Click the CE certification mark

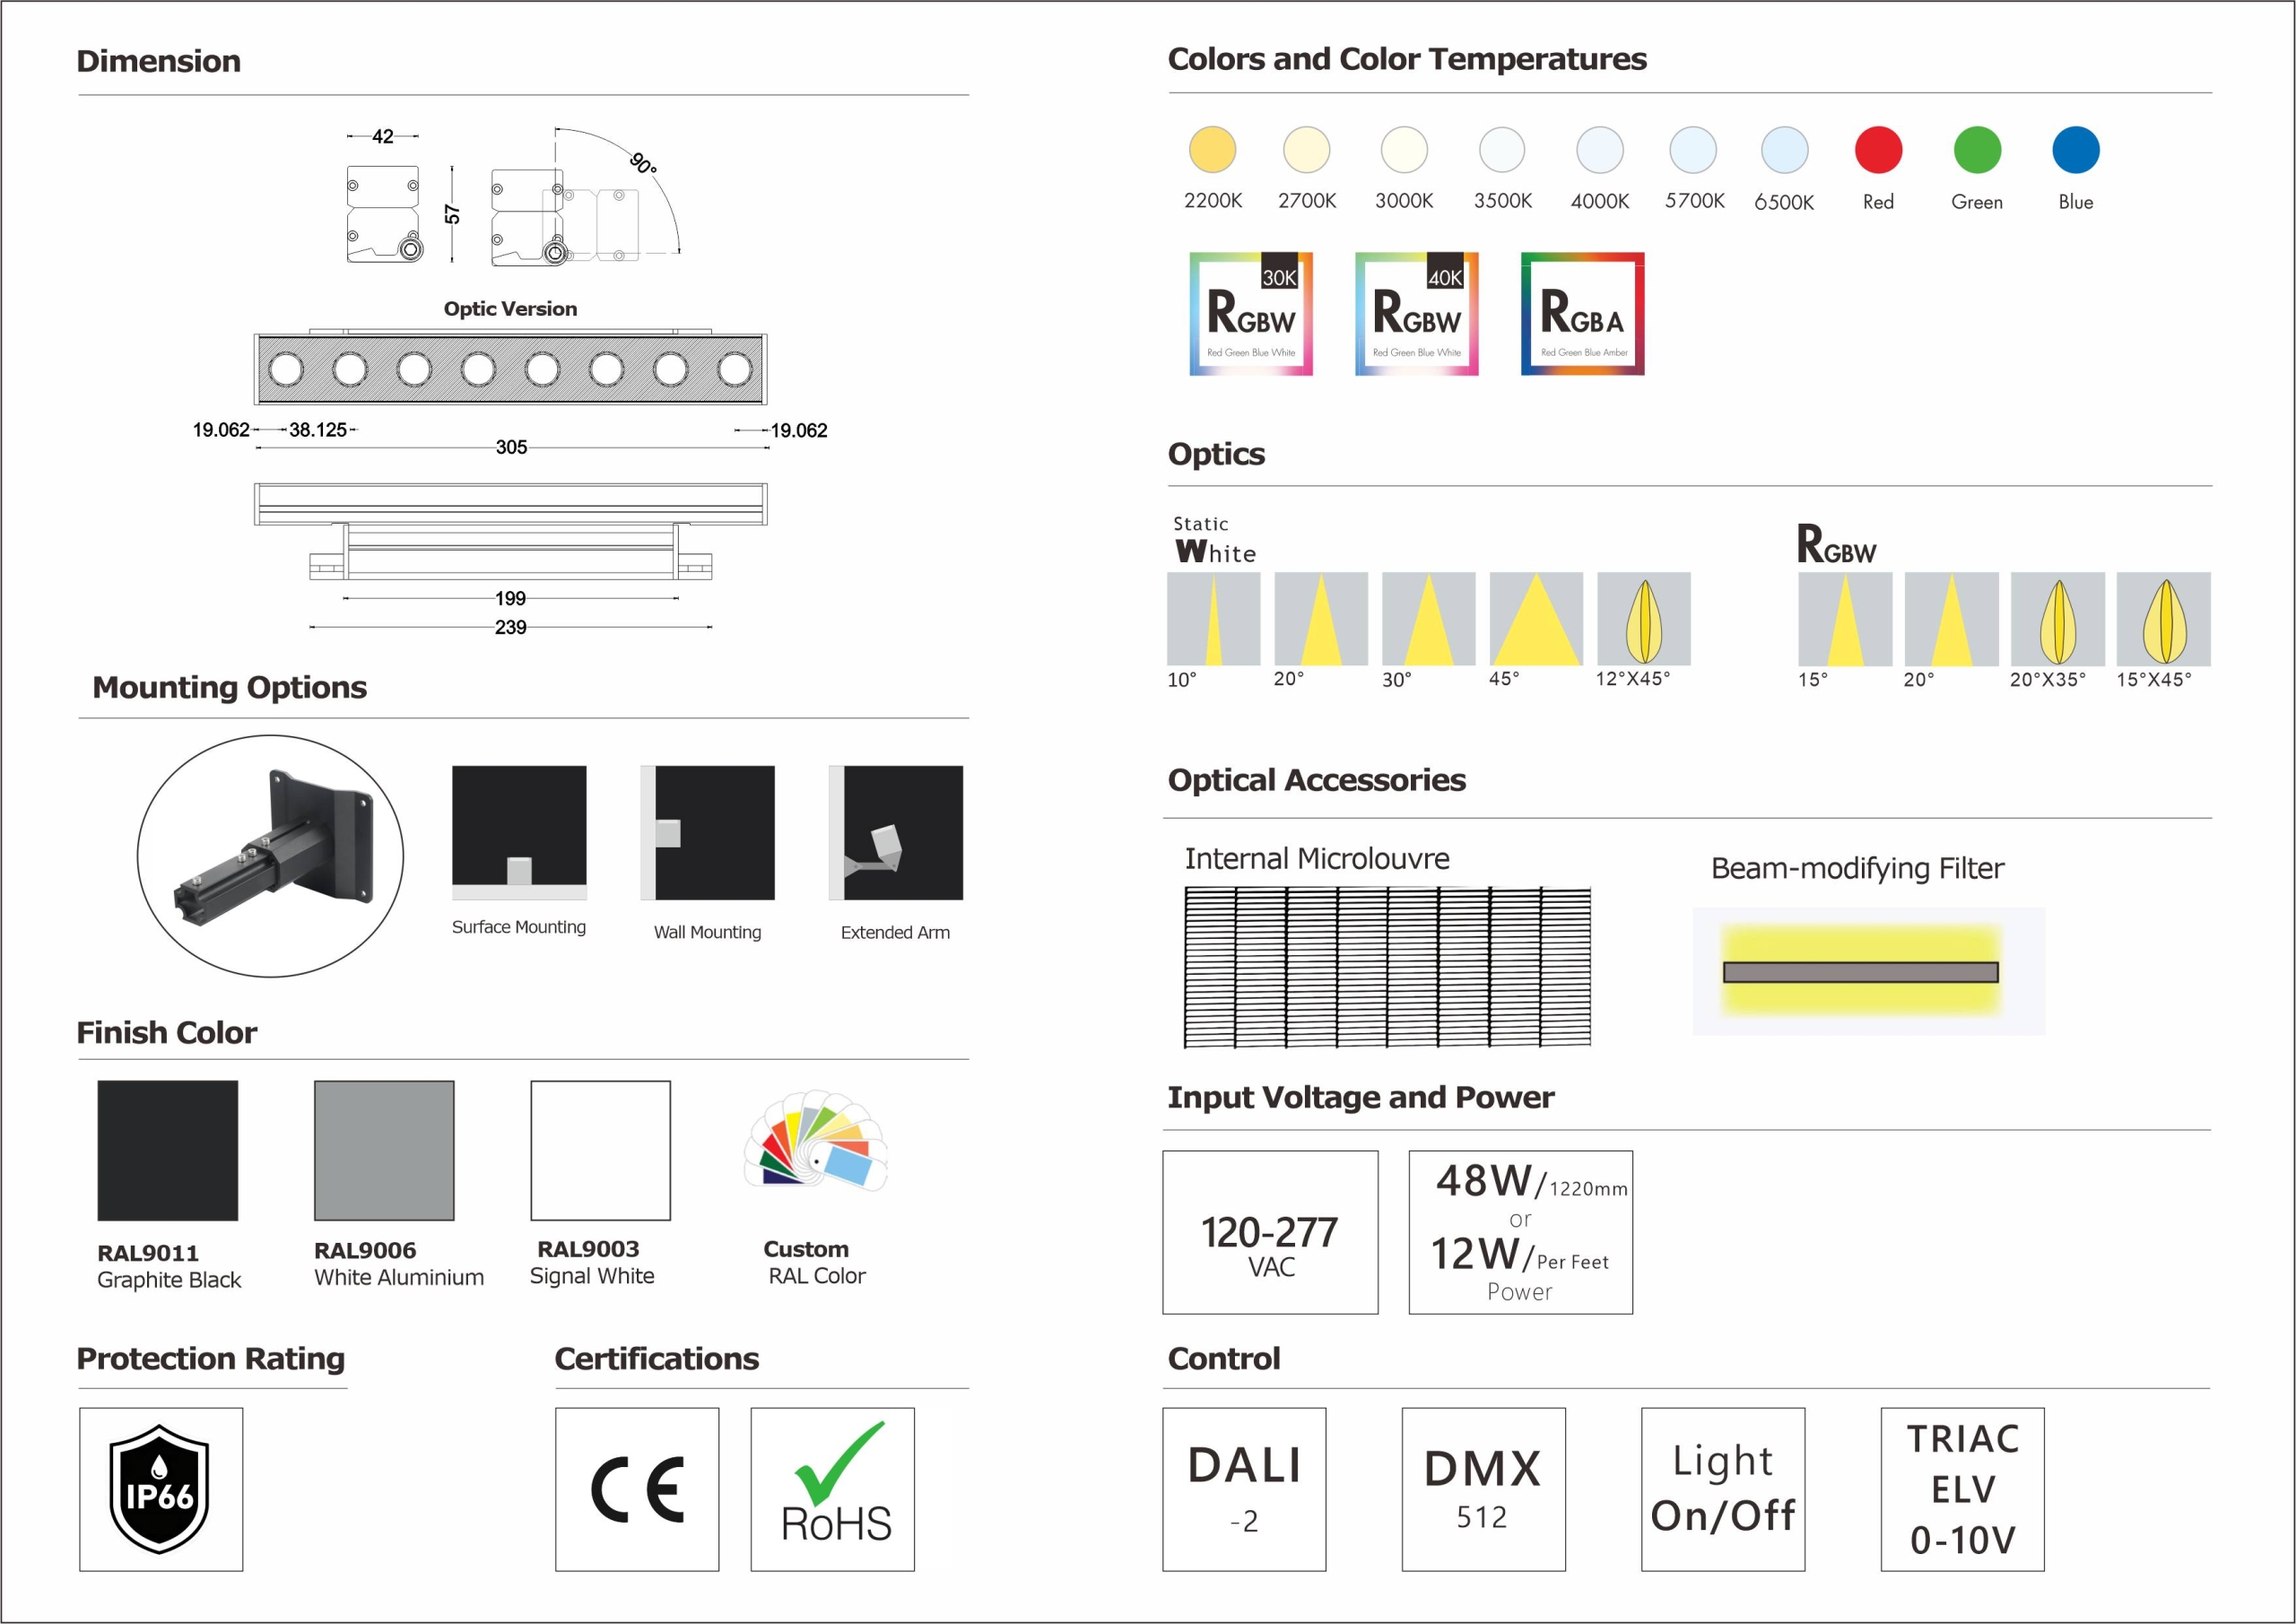(637, 1489)
